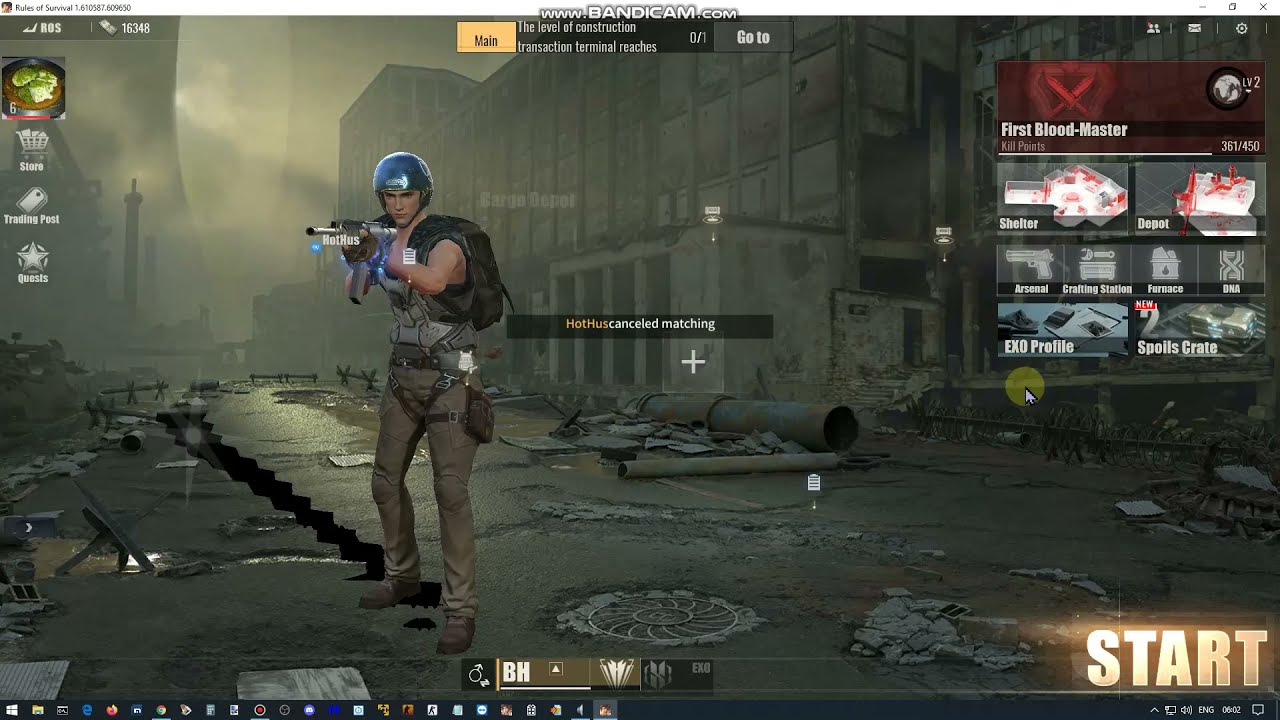Open the Spoils Crate panel

1200,330
